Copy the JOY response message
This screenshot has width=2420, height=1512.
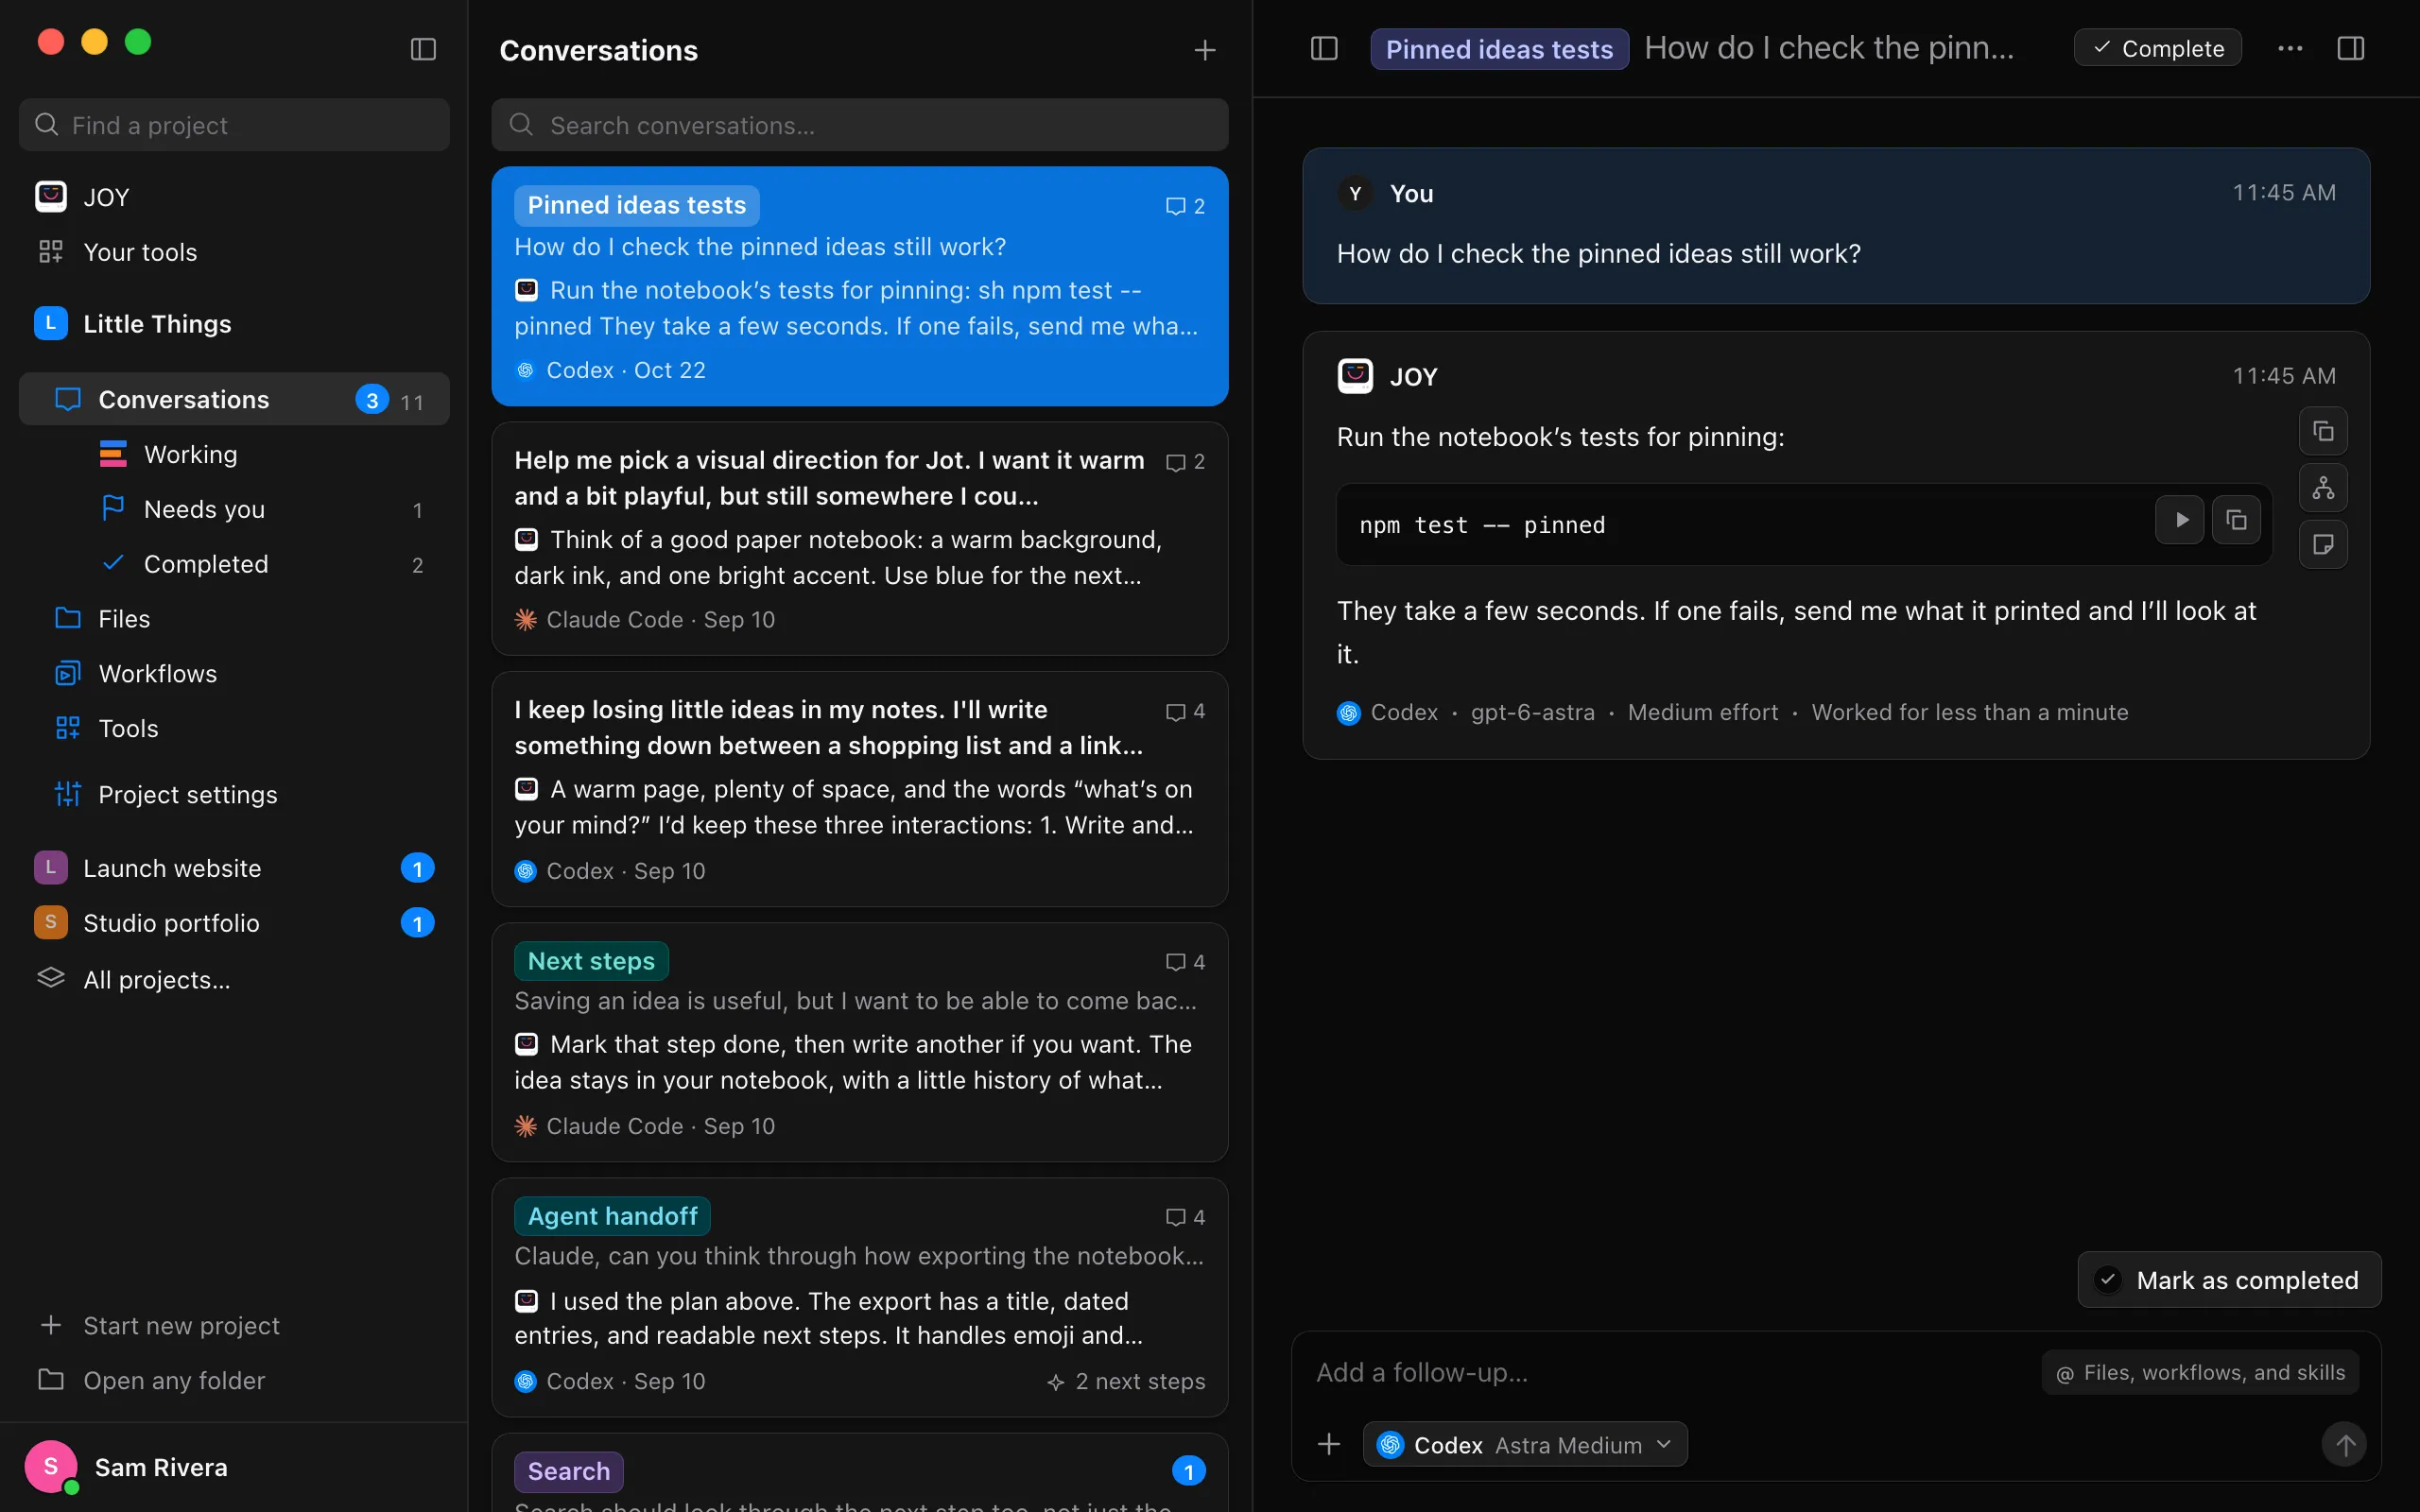click(x=2323, y=432)
